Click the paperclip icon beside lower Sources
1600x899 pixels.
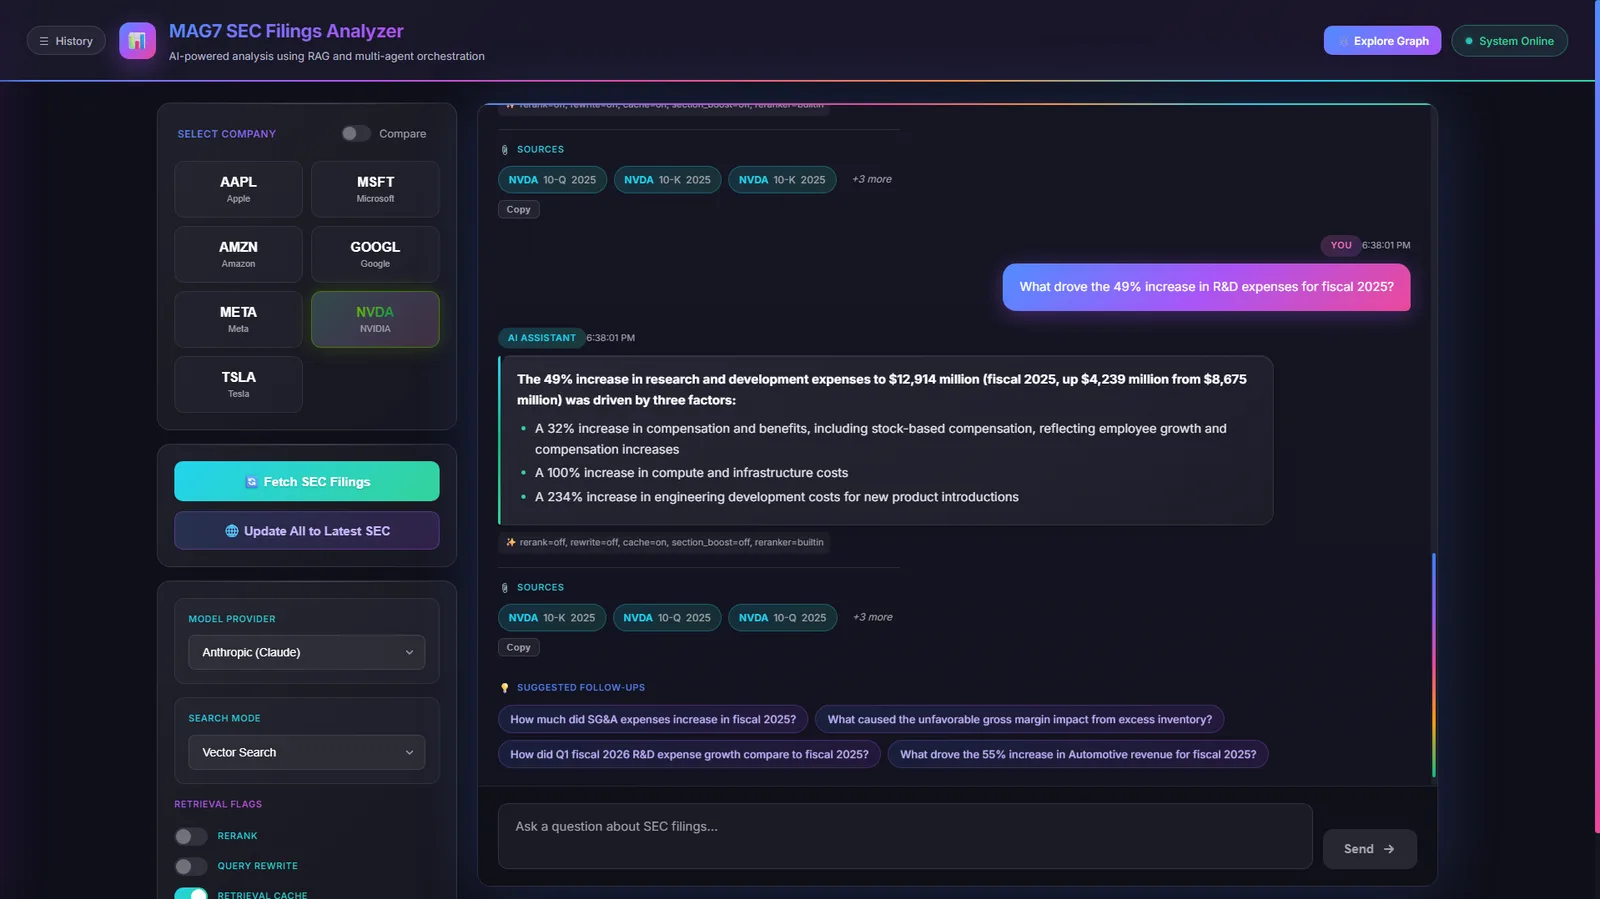505,588
